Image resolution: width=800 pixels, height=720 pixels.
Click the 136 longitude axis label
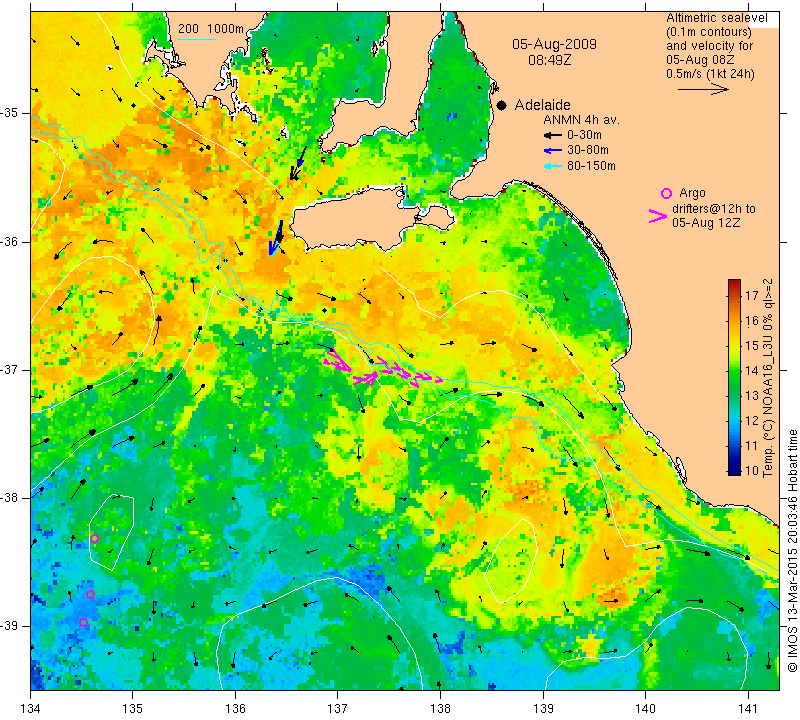[x=235, y=708]
